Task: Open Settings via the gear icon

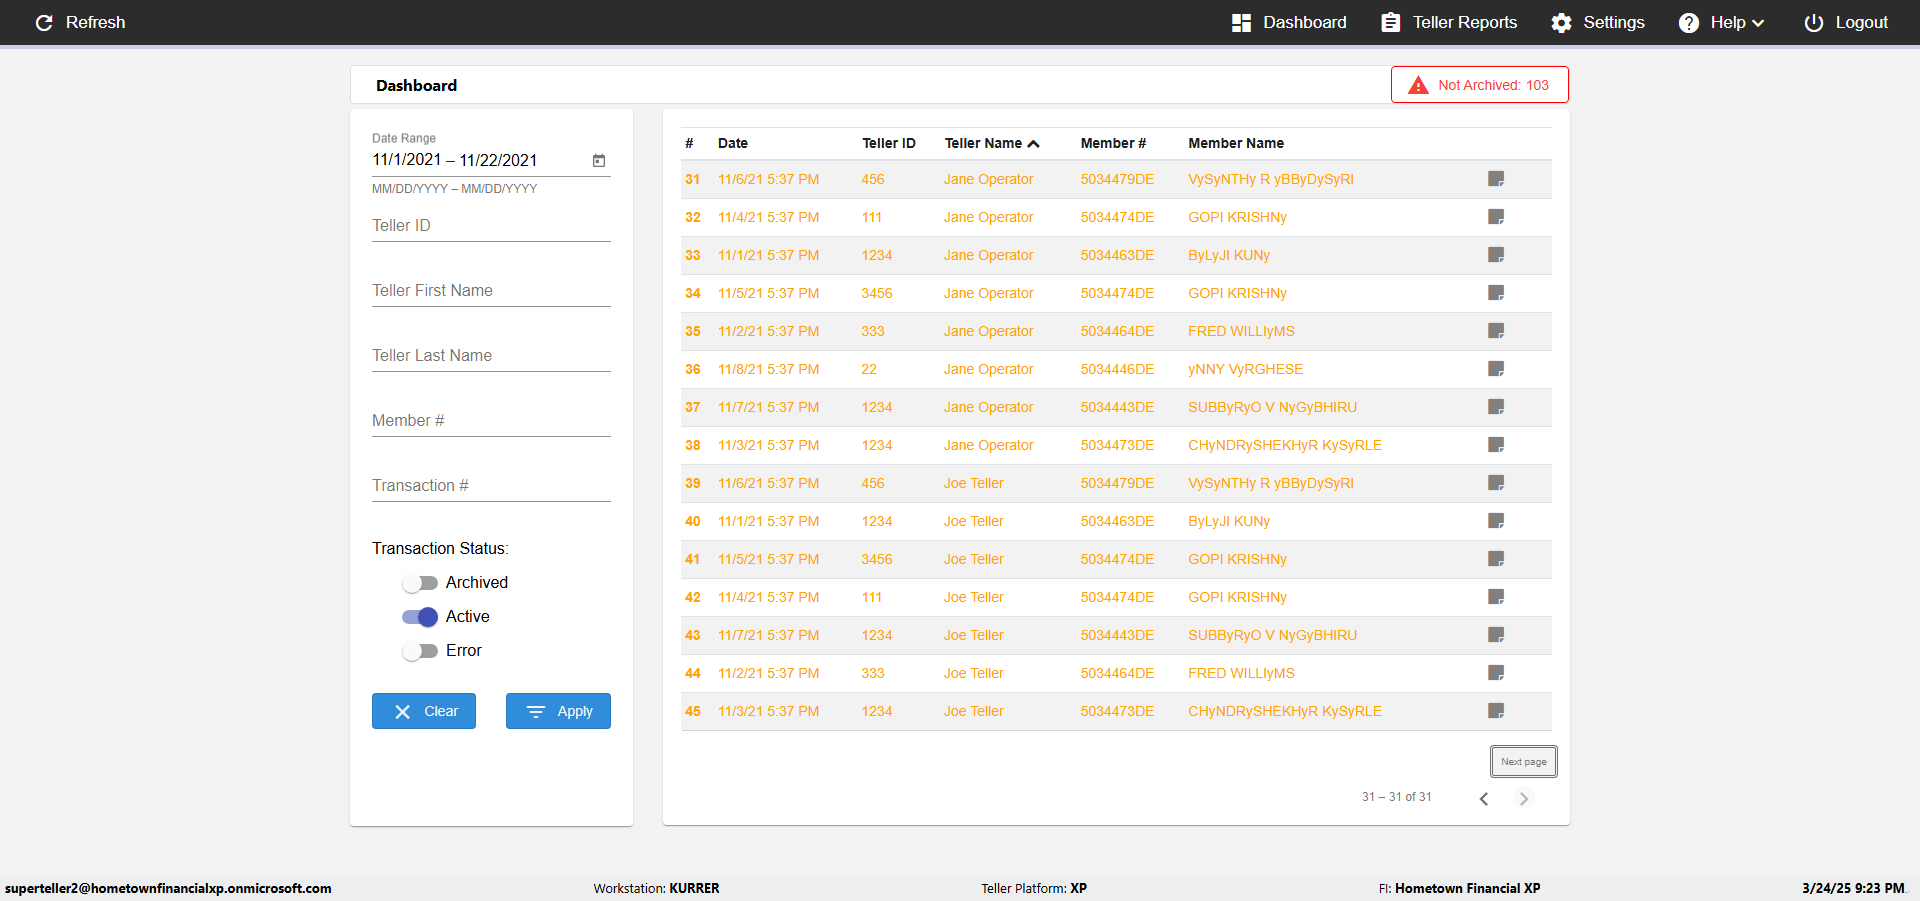Action: [x=1561, y=22]
